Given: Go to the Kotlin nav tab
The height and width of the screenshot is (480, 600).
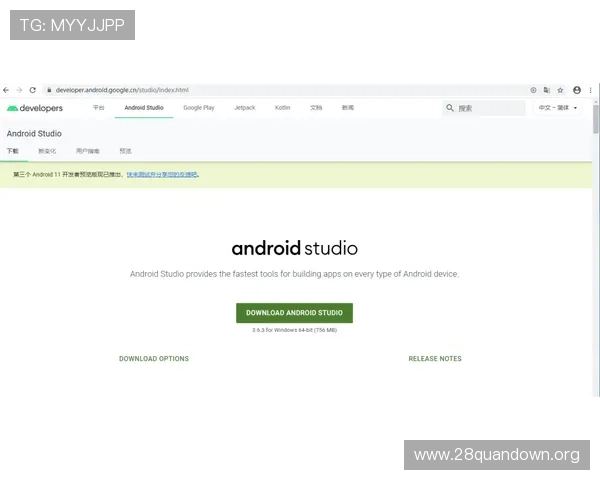Looking at the screenshot, I should (282, 108).
